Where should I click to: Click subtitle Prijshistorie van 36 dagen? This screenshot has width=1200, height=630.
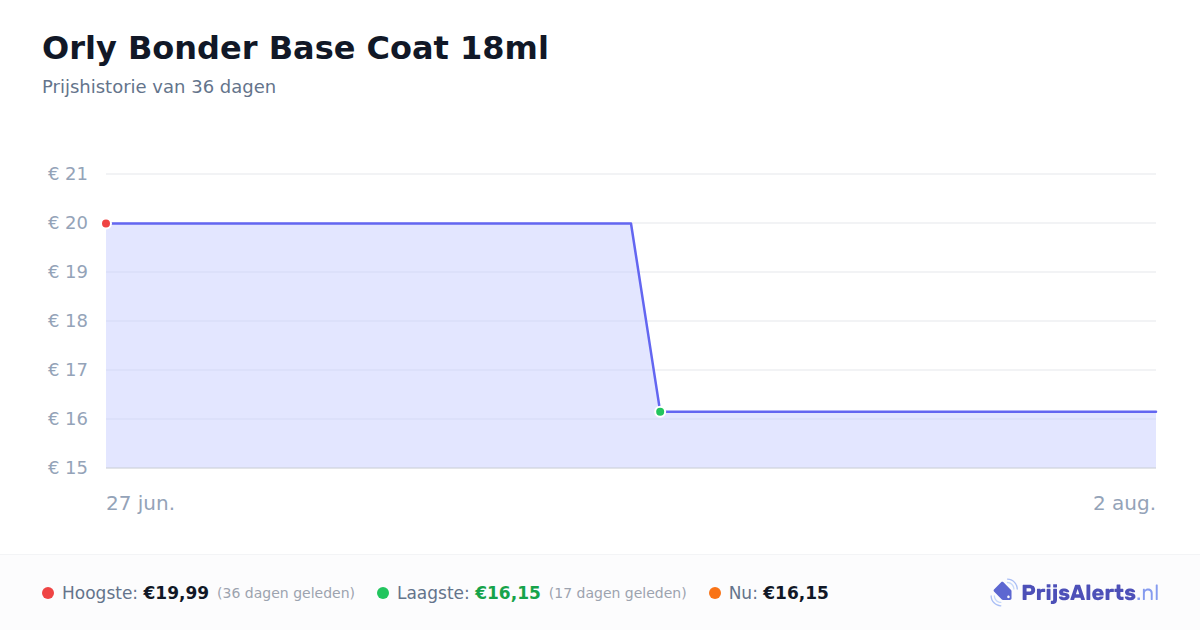point(159,87)
